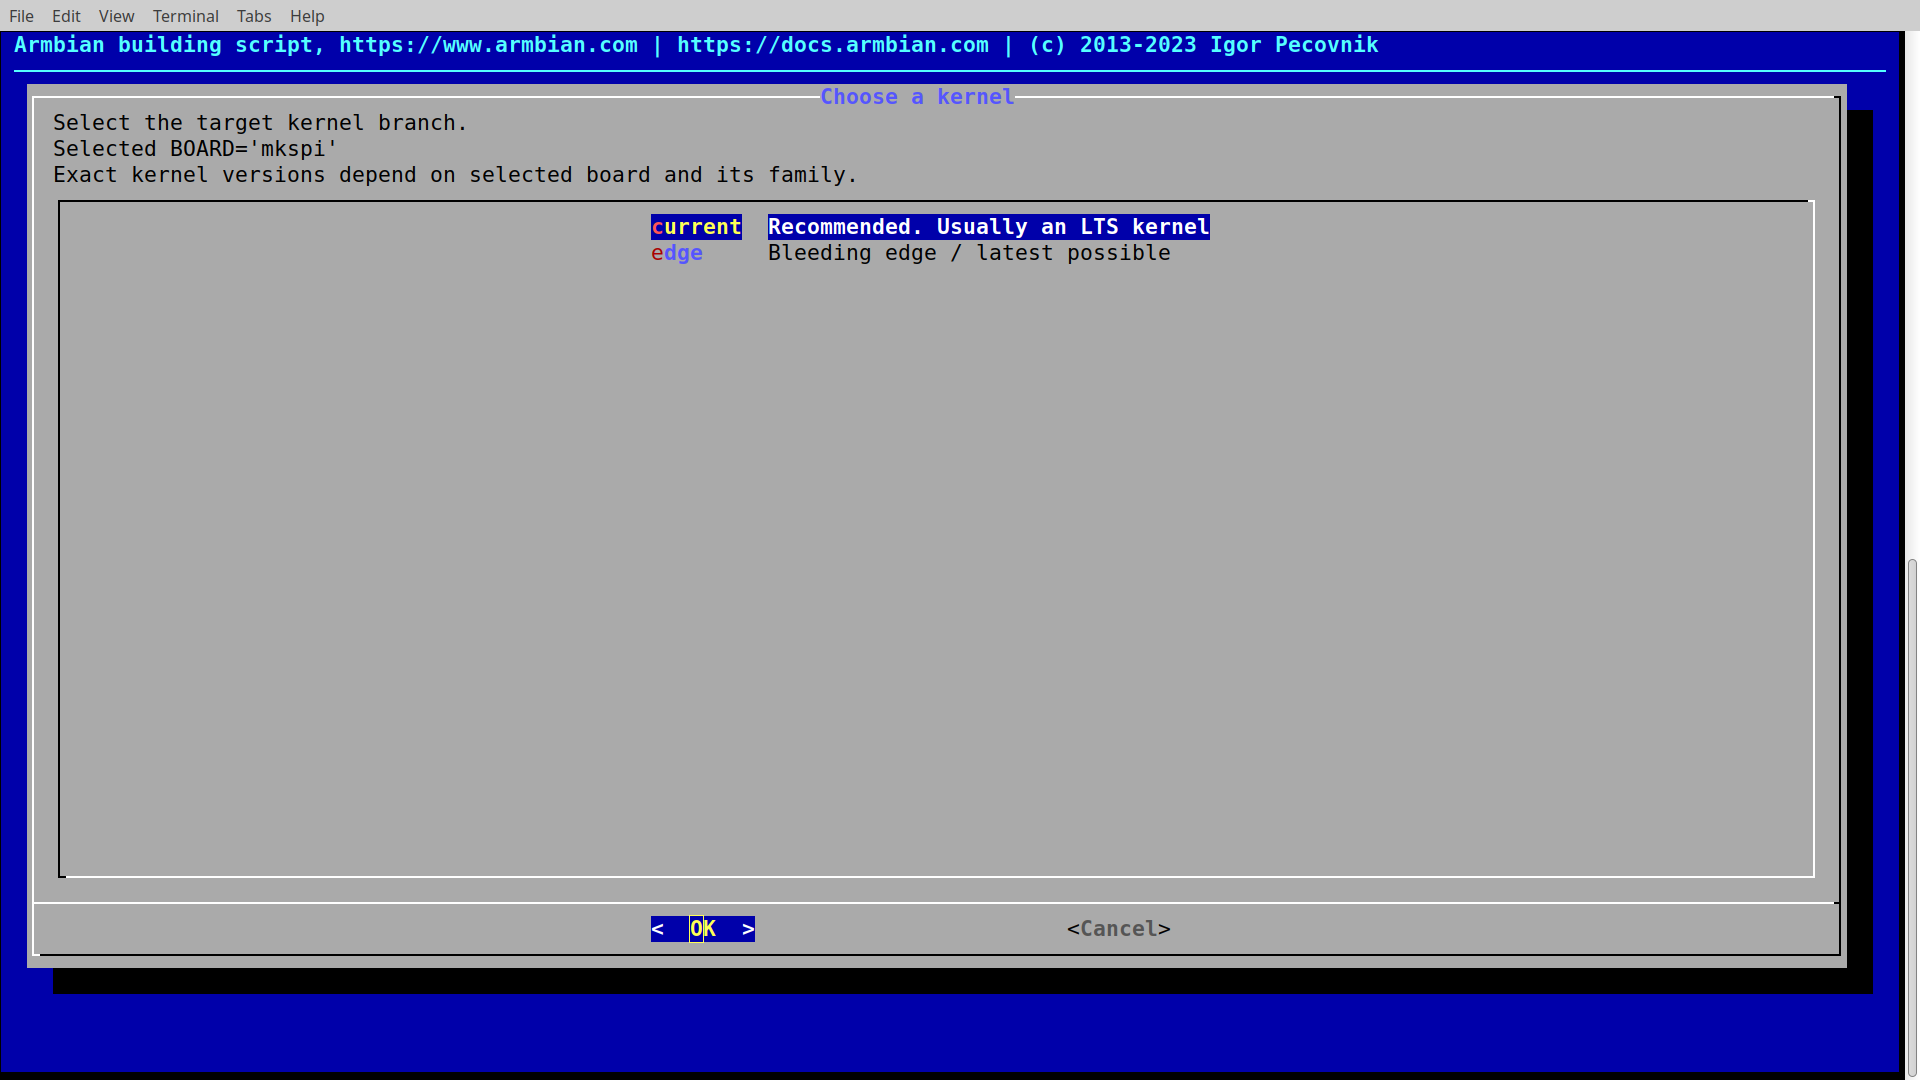The image size is (1920, 1080).
Task: Open the Edit menu
Action: (x=66, y=16)
